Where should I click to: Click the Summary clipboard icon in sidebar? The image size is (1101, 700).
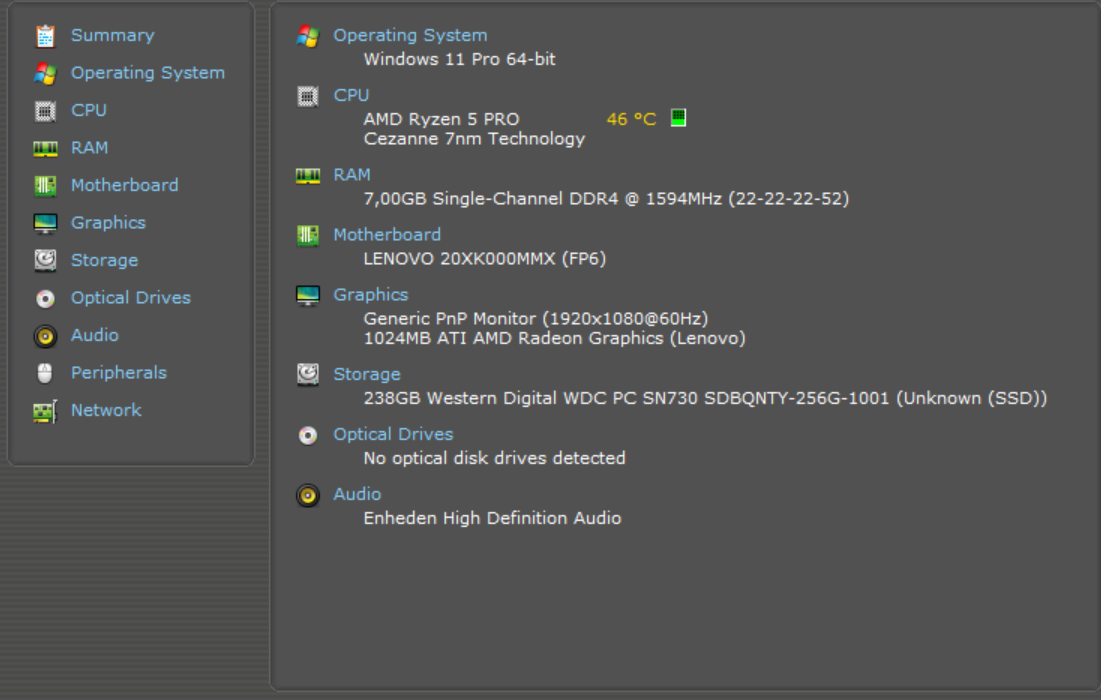46,36
